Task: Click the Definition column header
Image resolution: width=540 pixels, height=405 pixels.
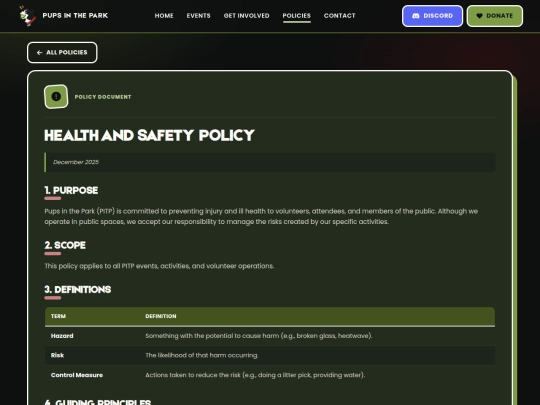Action: click(x=160, y=316)
